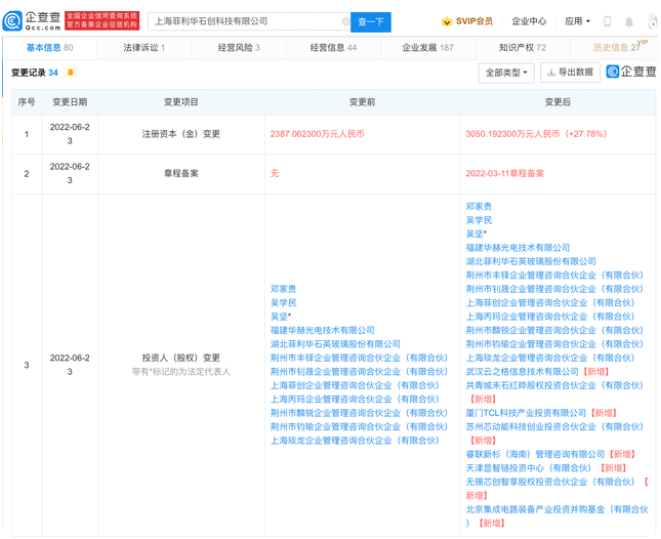The height and width of the screenshot is (539, 661).
Task: Open 吴学民 in the 变更后 column
Action: [x=478, y=220]
